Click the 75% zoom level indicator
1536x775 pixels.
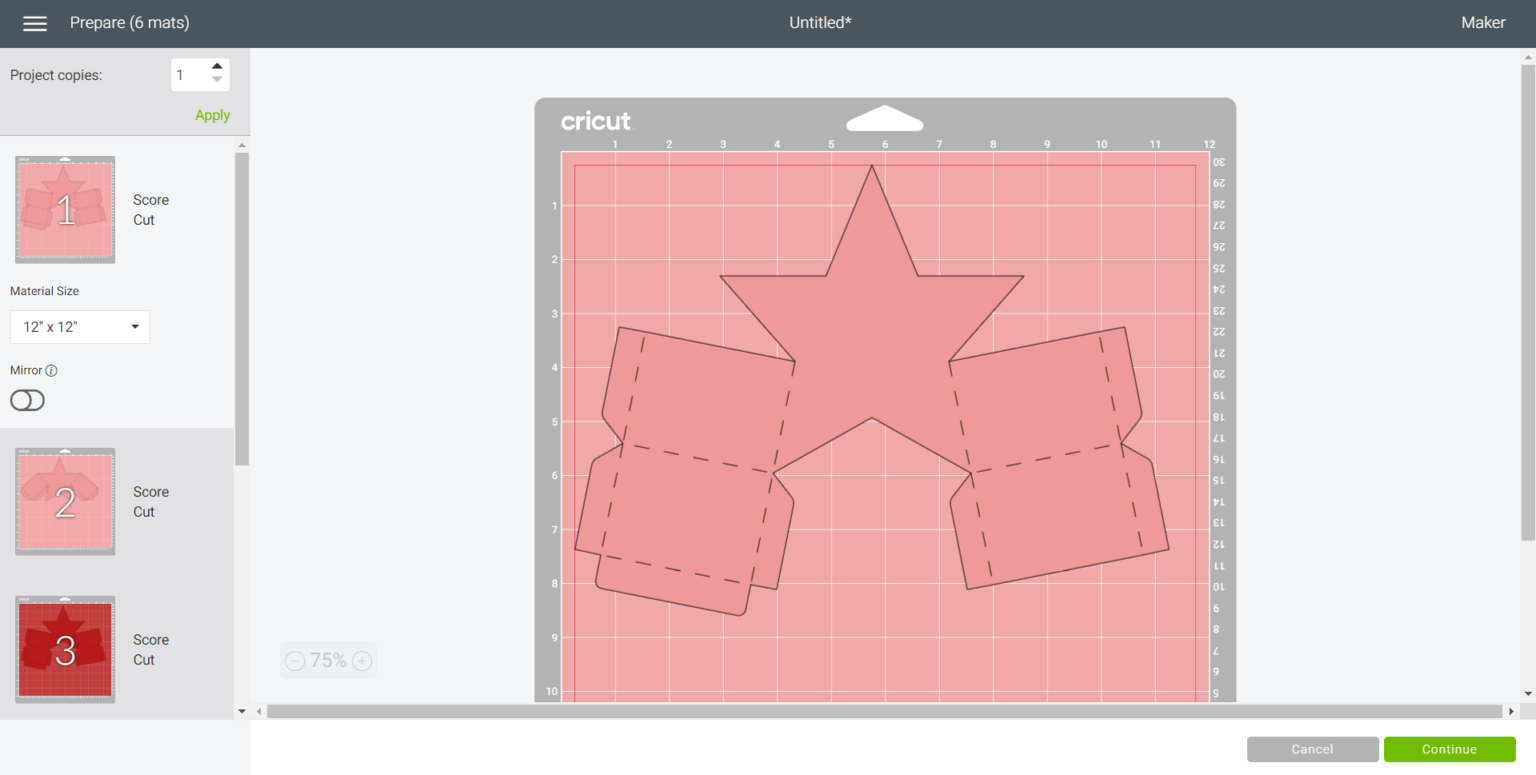point(328,660)
